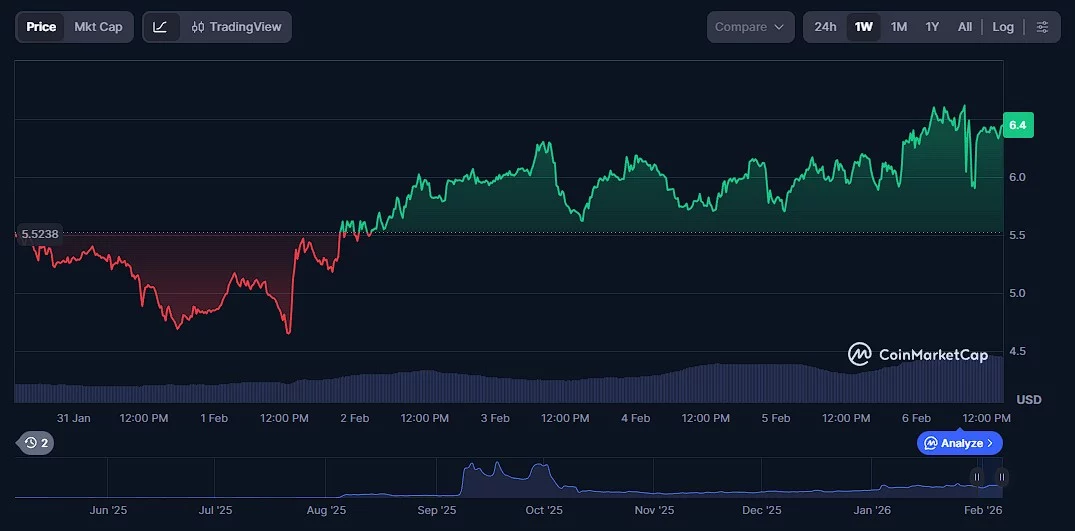Screen dimensions: 1075x531
Task: Open chart settings sliders icon
Action: 1042,27
